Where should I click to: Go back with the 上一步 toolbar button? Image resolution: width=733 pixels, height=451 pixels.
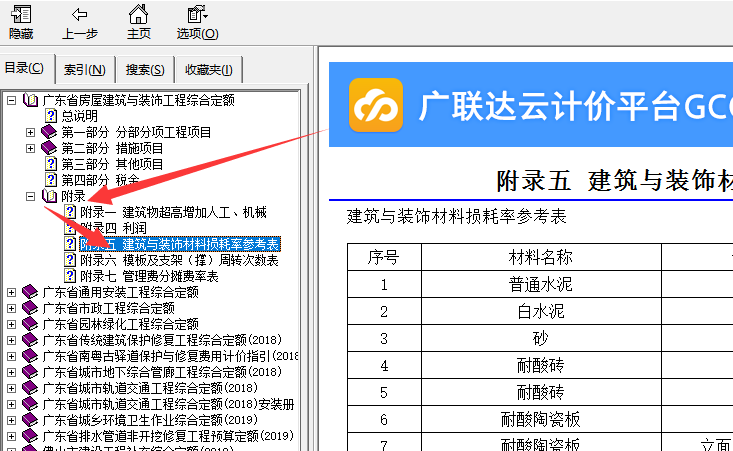click(79, 22)
